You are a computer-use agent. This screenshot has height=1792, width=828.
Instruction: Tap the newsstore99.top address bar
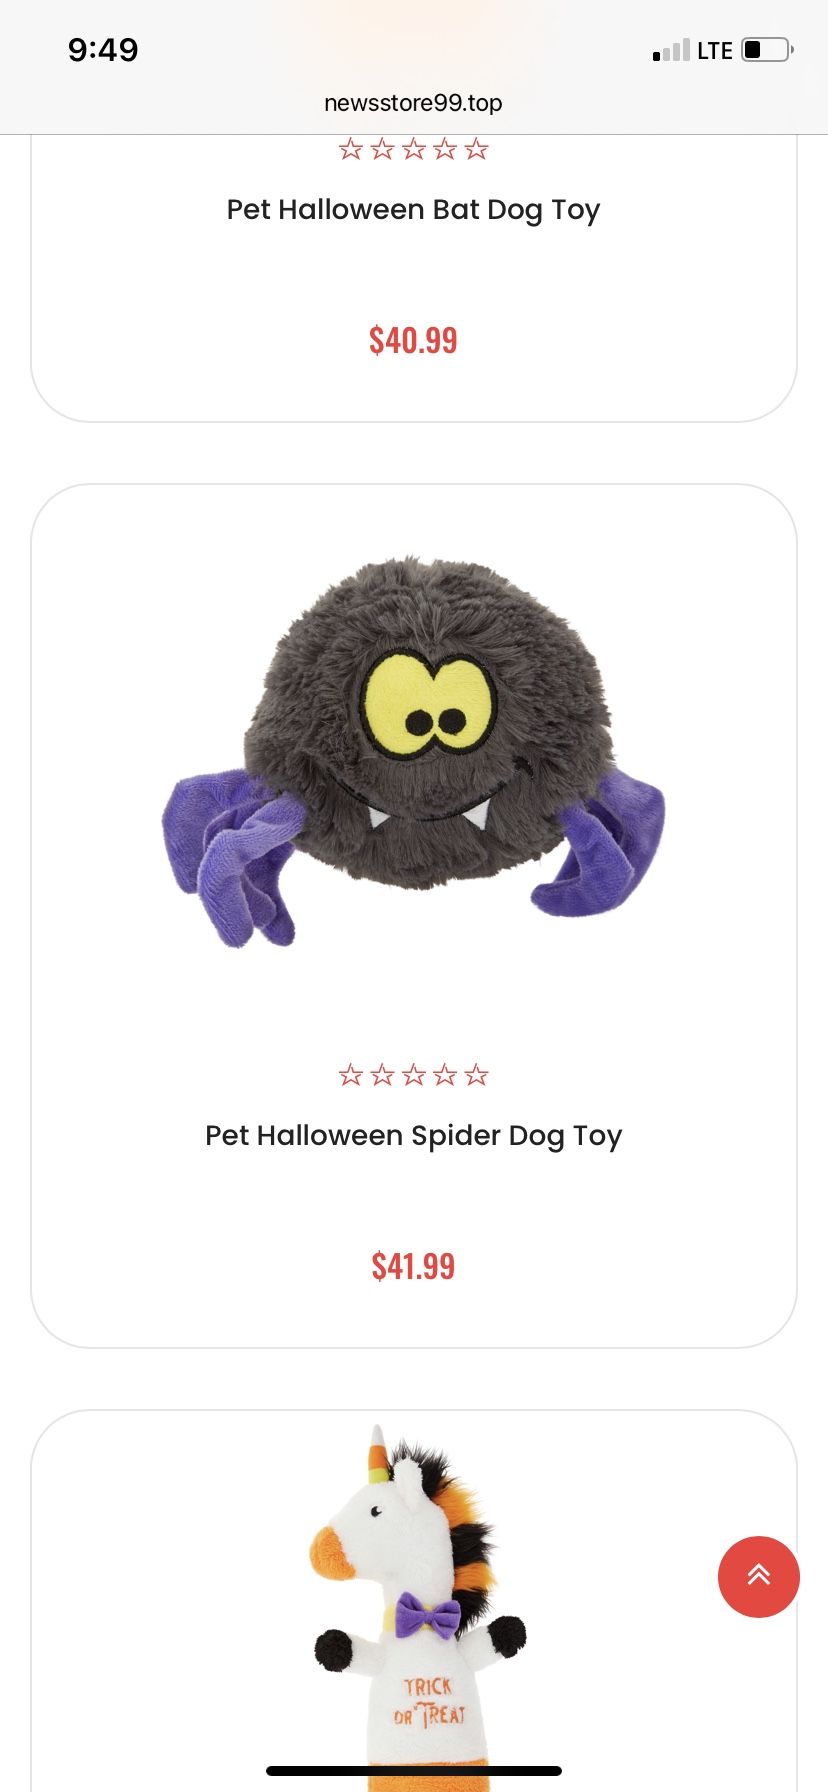click(x=413, y=103)
